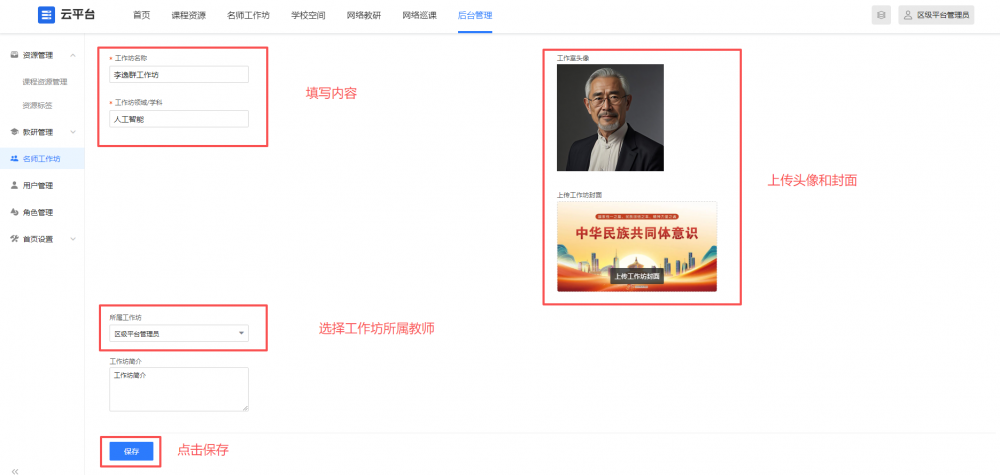Open the 网络教研 top navigation tab

[365, 15]
